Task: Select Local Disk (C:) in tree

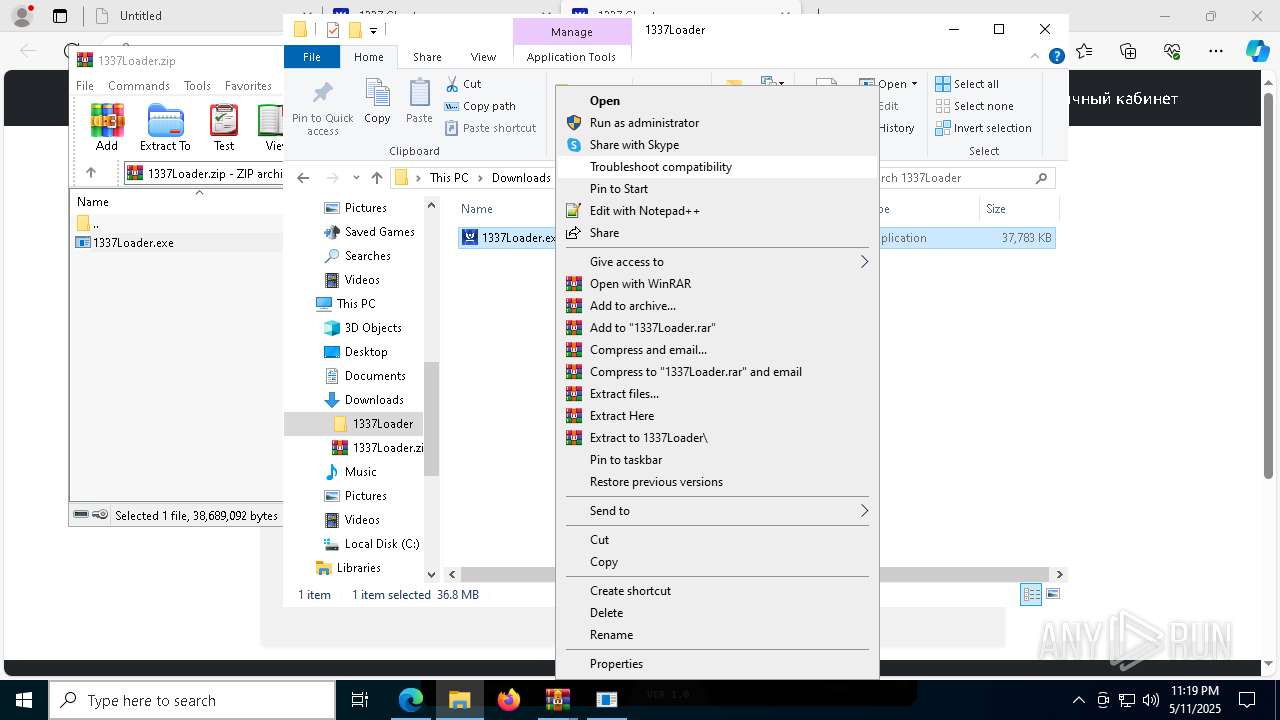Action: tap(371, 544)
